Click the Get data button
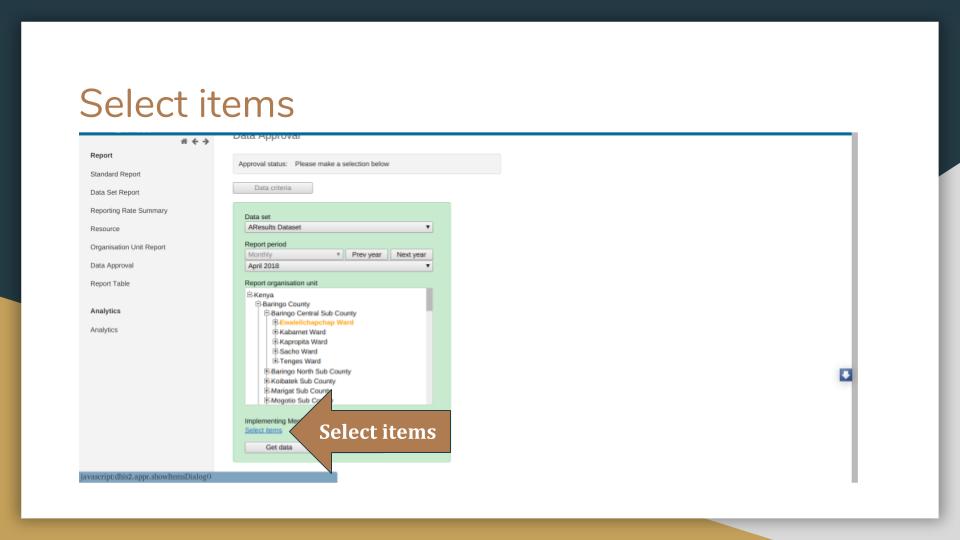 tap(279, 448)
